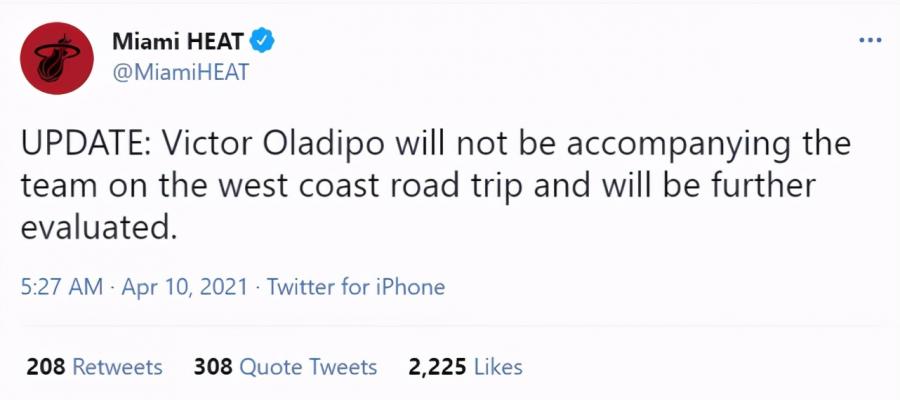Click the number 208 beside Retweets
Screen dimensions: 900x400
pos(46,367)
